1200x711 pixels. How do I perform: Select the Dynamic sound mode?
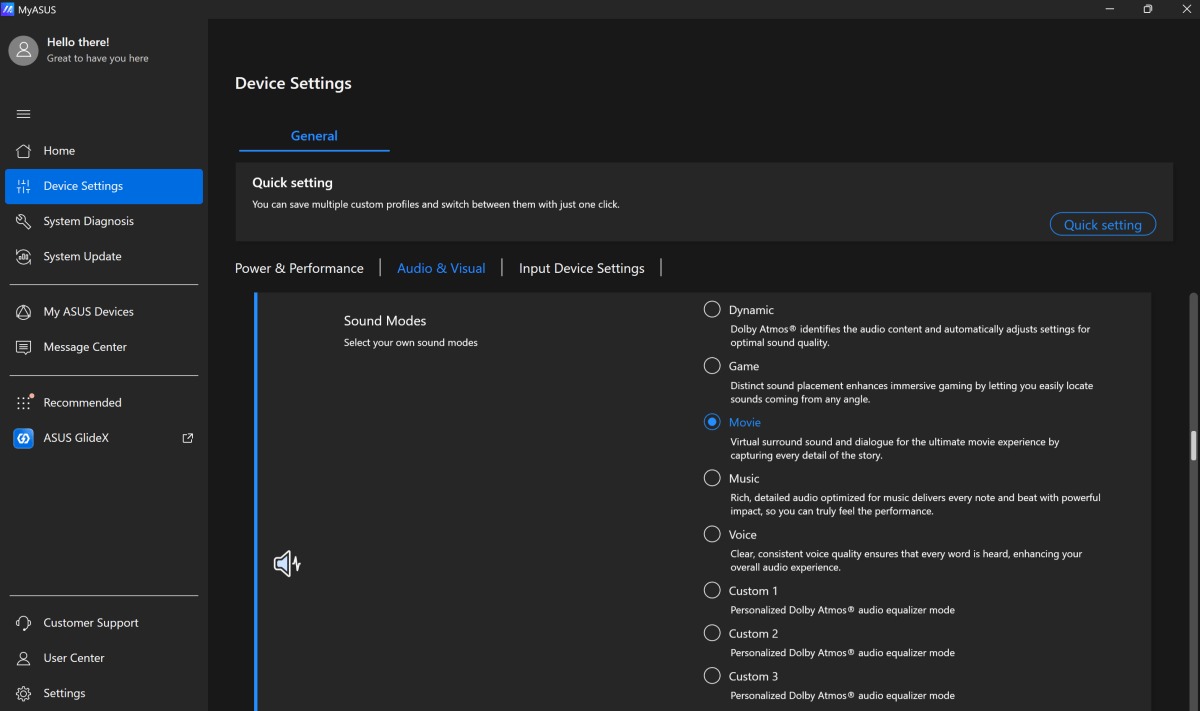click(x=712, y=310)
